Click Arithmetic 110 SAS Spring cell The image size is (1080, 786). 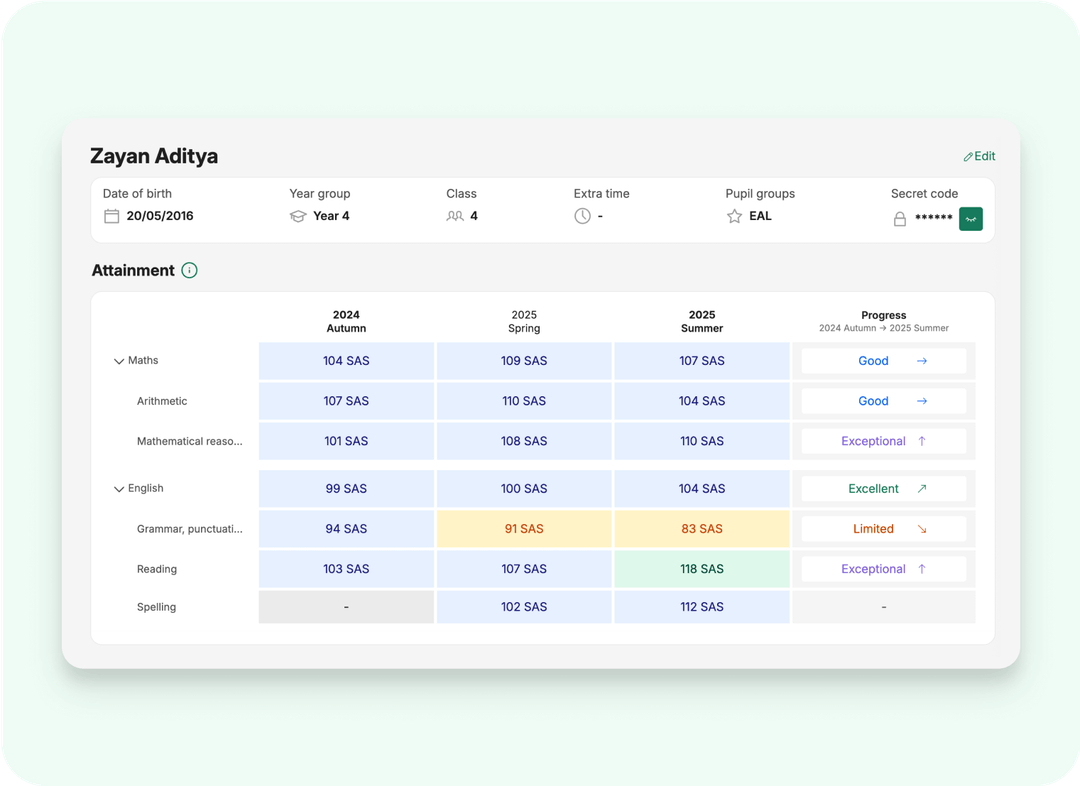[524, 401]
